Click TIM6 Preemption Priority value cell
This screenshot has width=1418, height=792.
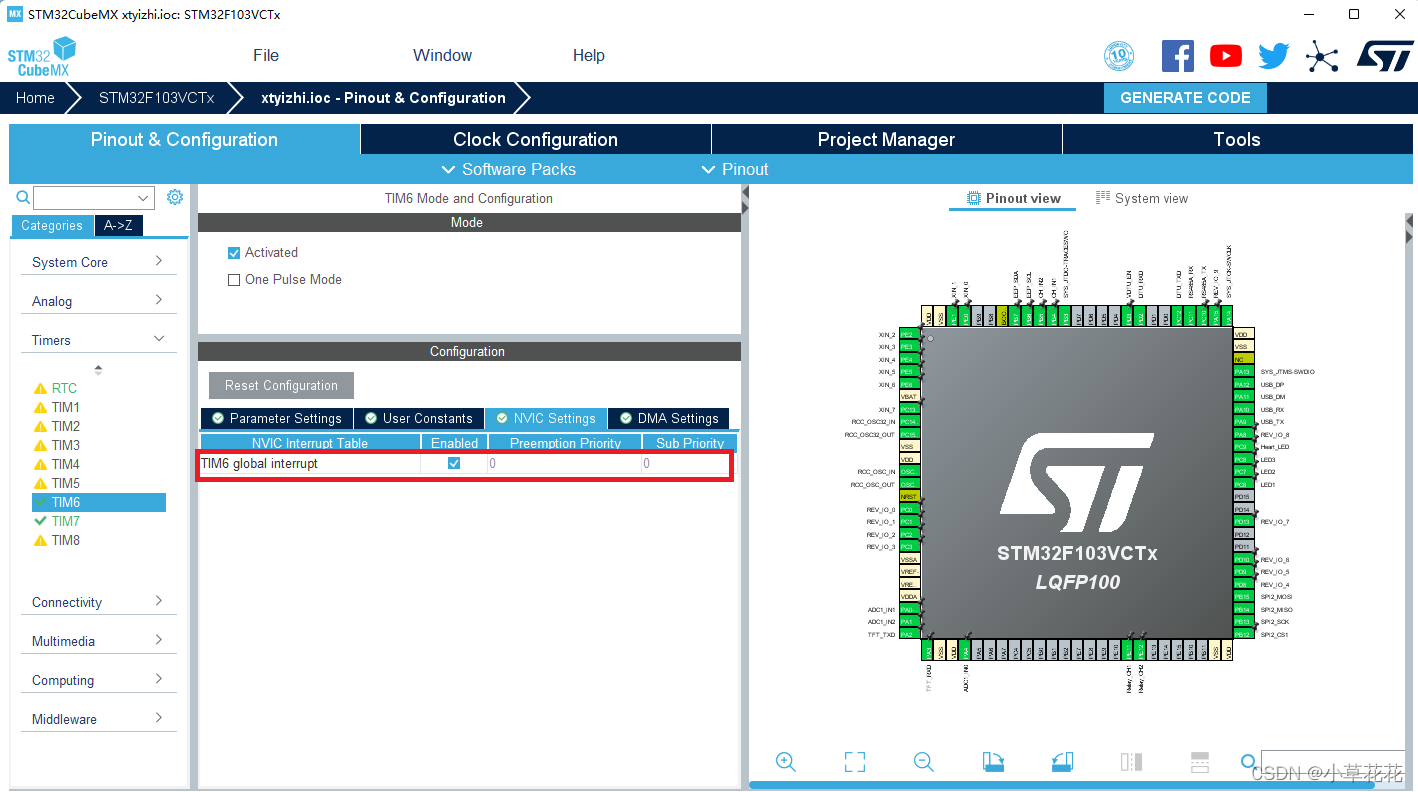point(564,463)
